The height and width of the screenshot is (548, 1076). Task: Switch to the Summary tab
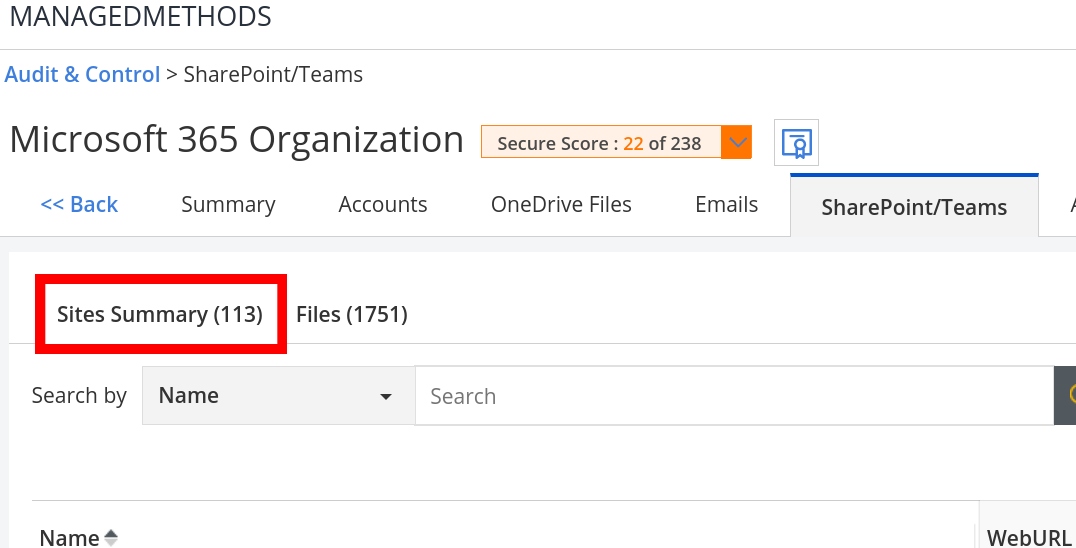coord(228,205)
